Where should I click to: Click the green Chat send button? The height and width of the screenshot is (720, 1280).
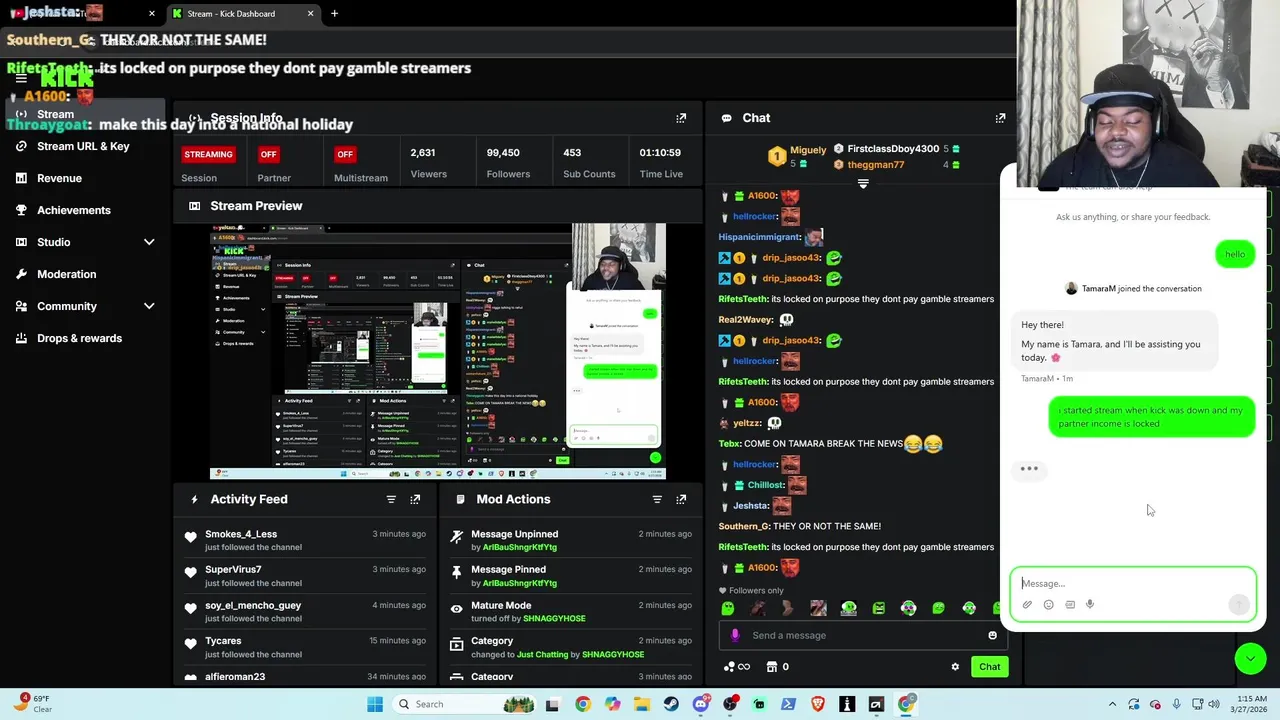(x=989, y=667)
